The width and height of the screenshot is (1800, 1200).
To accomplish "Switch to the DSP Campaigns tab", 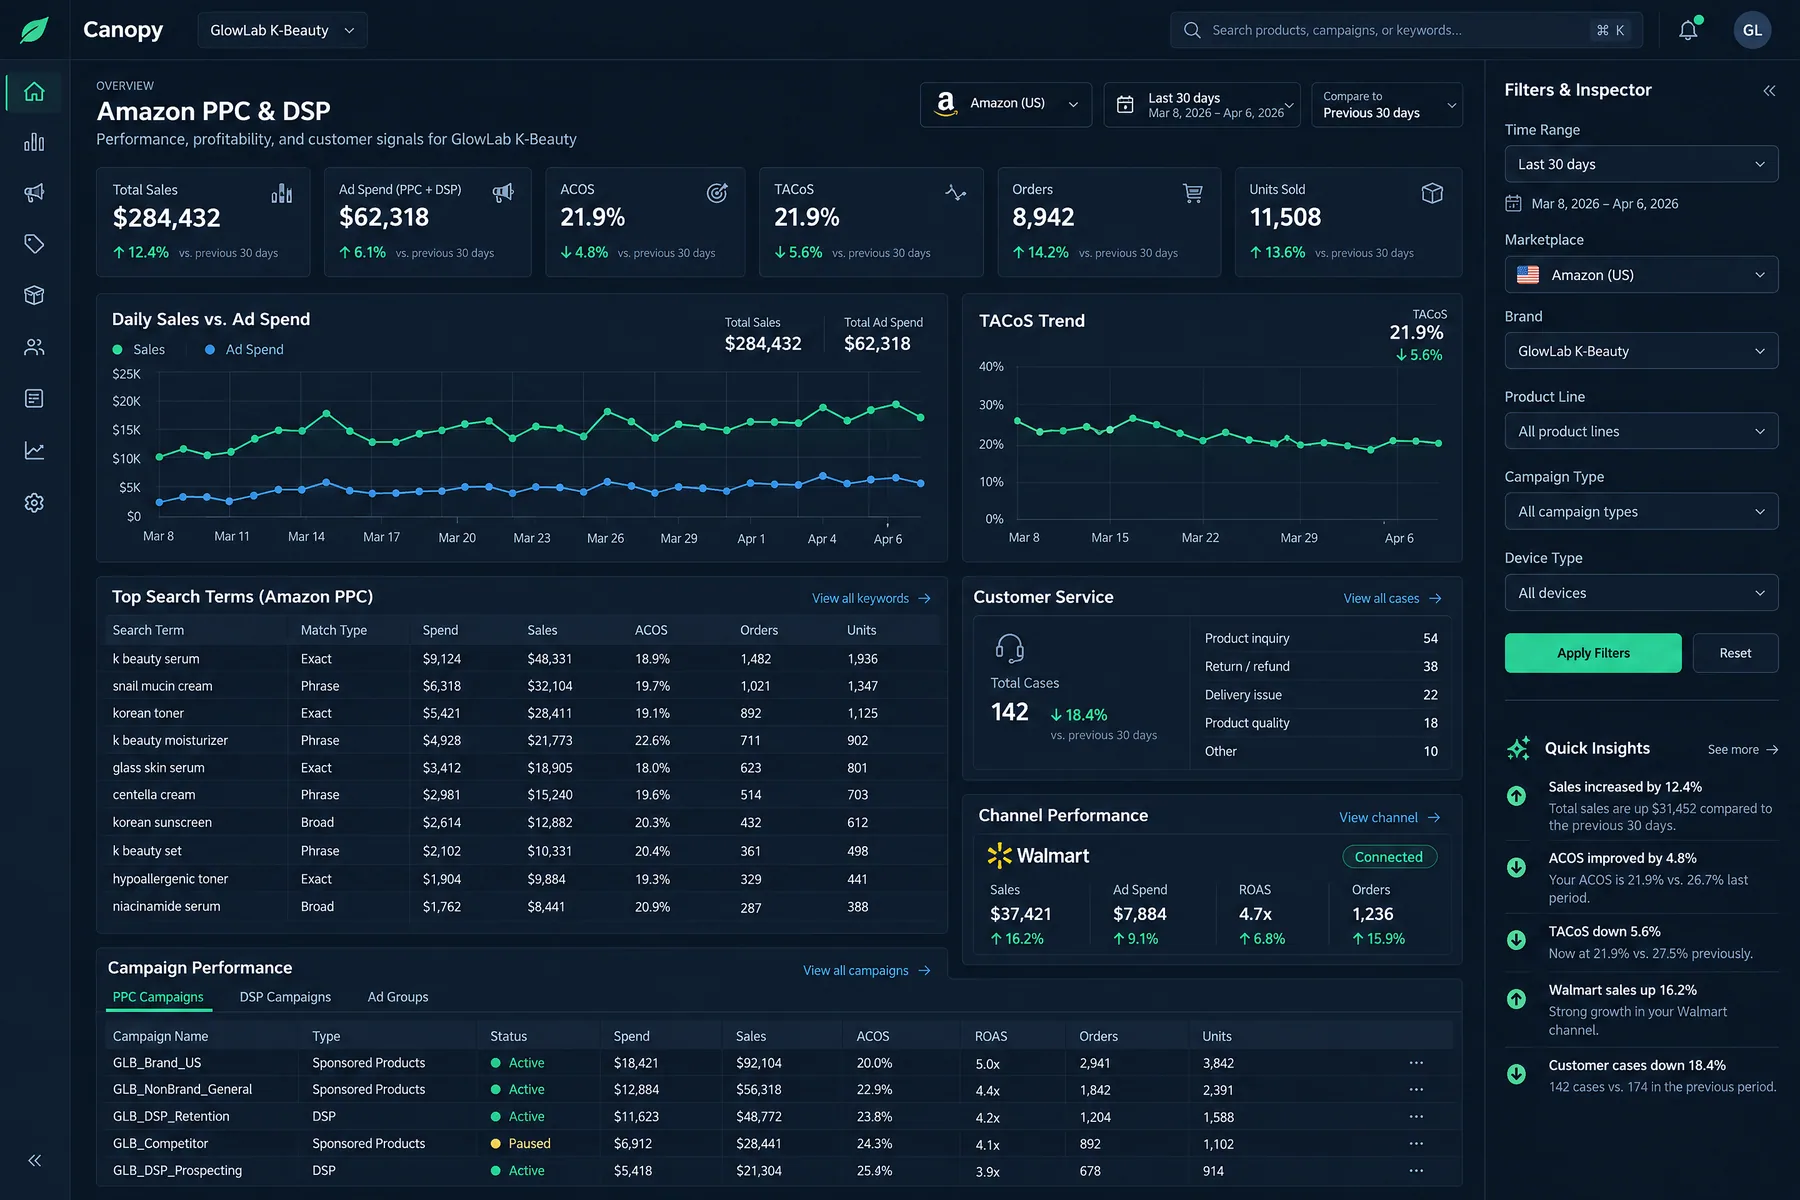I will point(285,997).
